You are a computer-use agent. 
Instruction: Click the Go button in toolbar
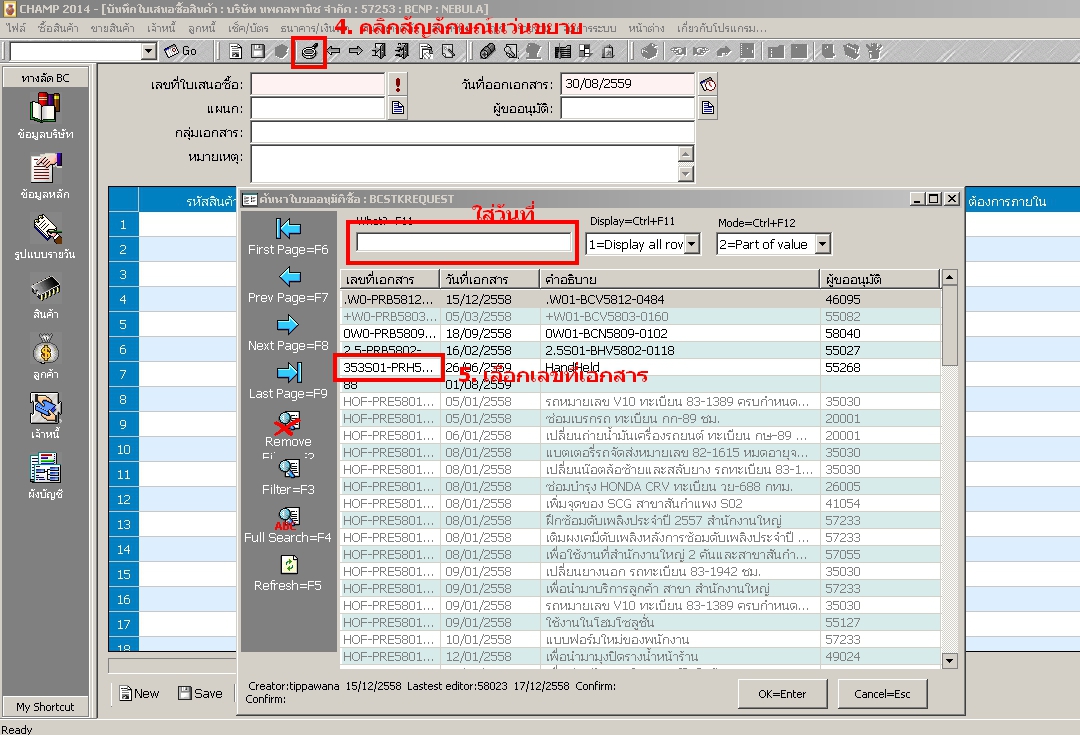(180, 51)
